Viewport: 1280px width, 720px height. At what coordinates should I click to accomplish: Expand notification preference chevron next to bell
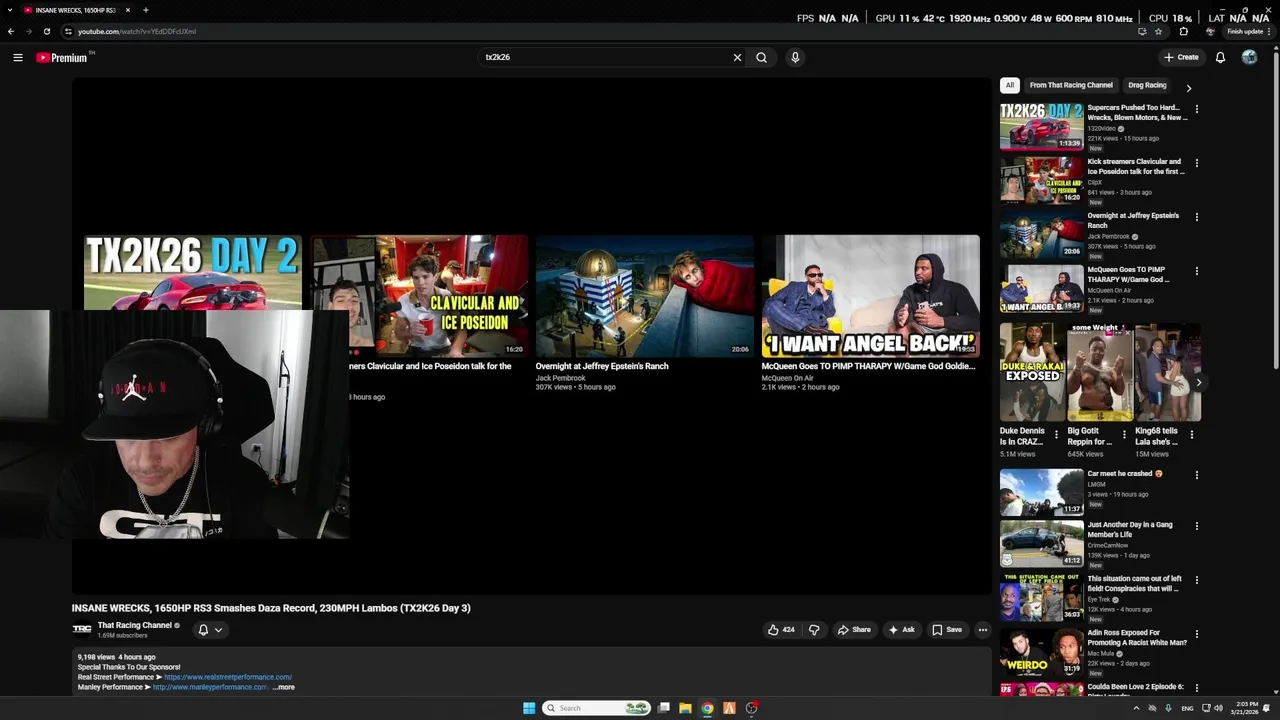point(218,630)
